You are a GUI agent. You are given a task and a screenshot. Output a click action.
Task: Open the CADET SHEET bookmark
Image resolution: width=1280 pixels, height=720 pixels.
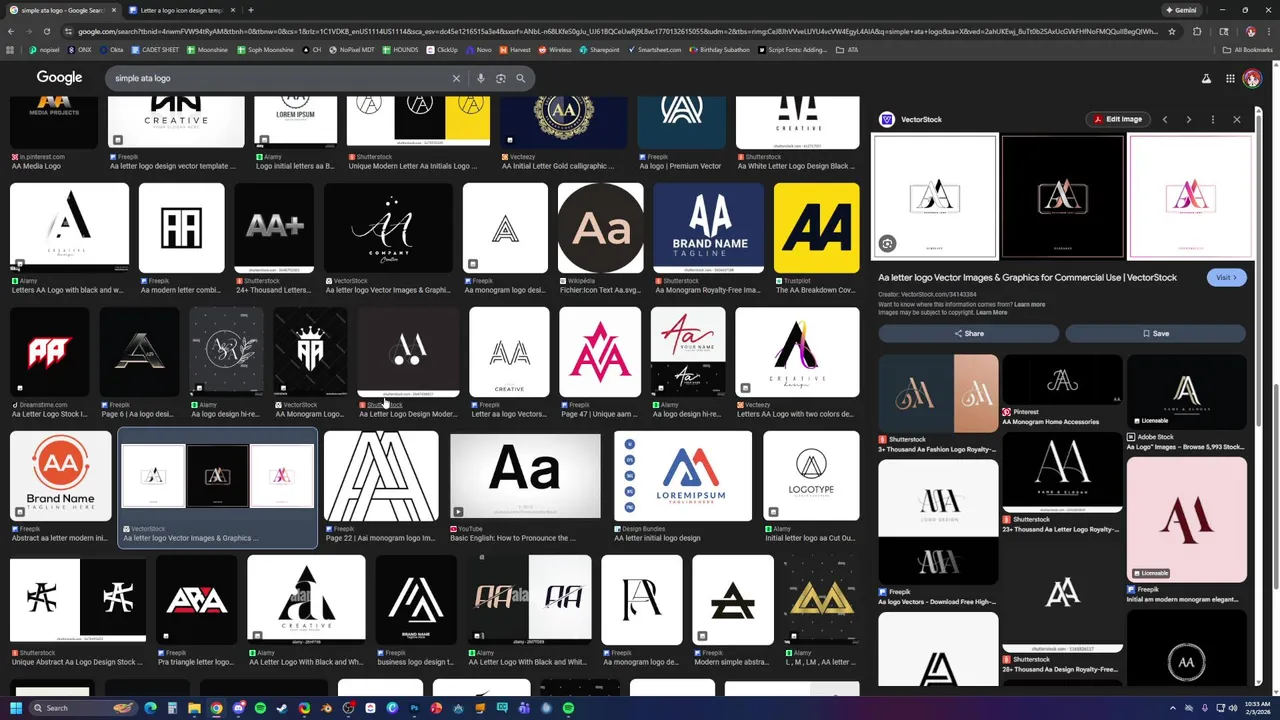[156, 50]
